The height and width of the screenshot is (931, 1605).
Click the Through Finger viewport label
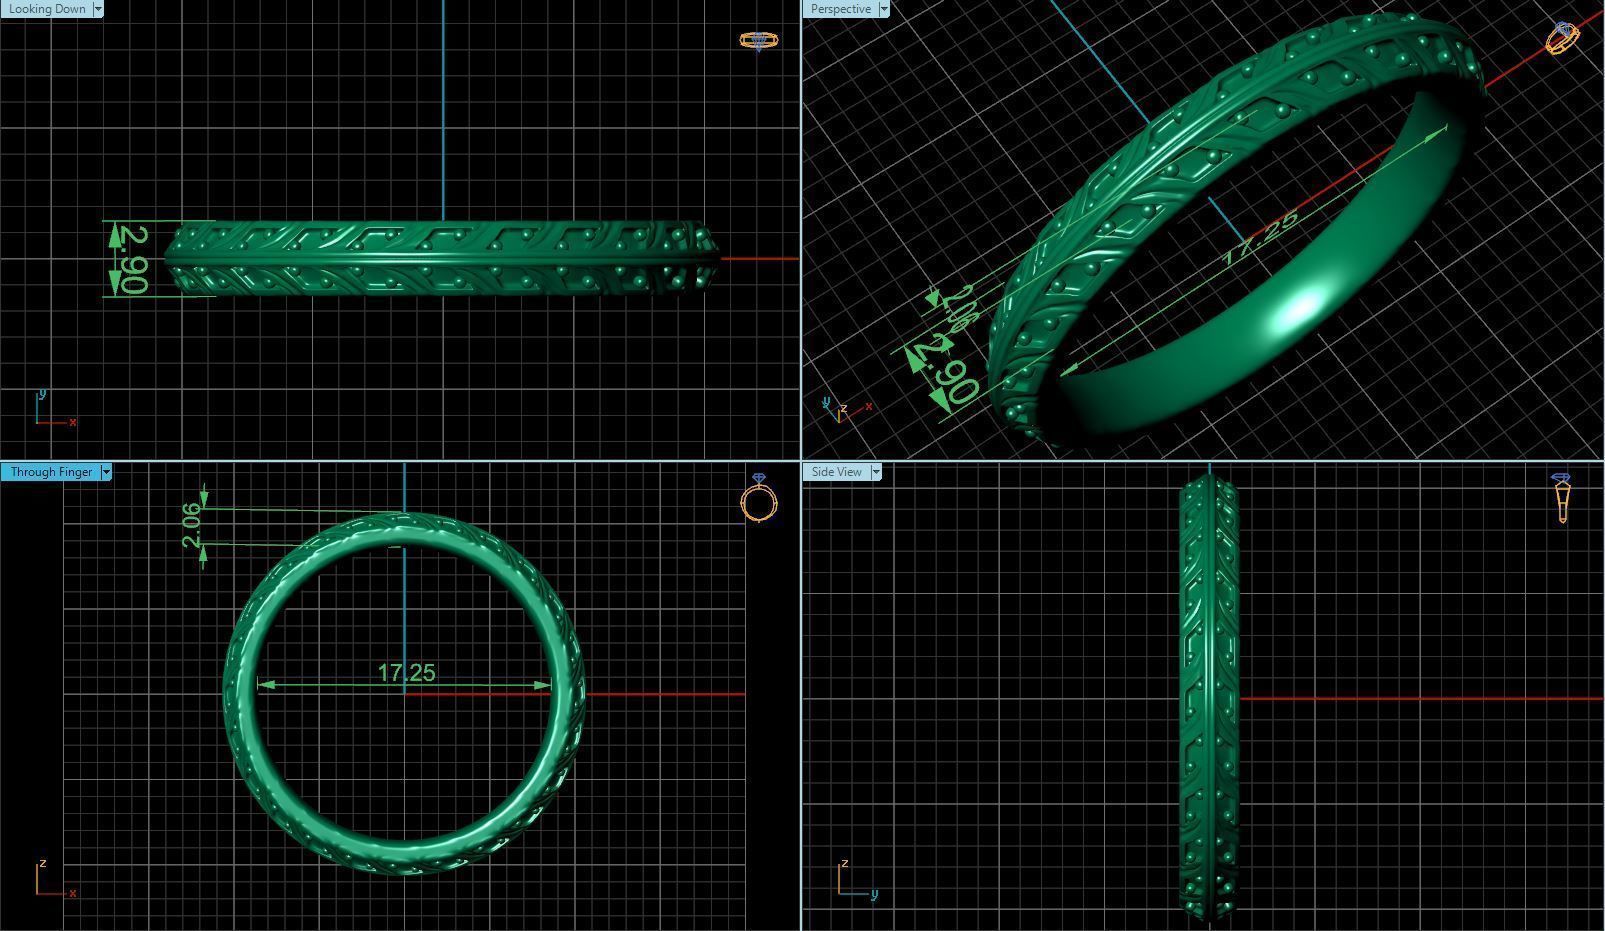pos(50,472)
